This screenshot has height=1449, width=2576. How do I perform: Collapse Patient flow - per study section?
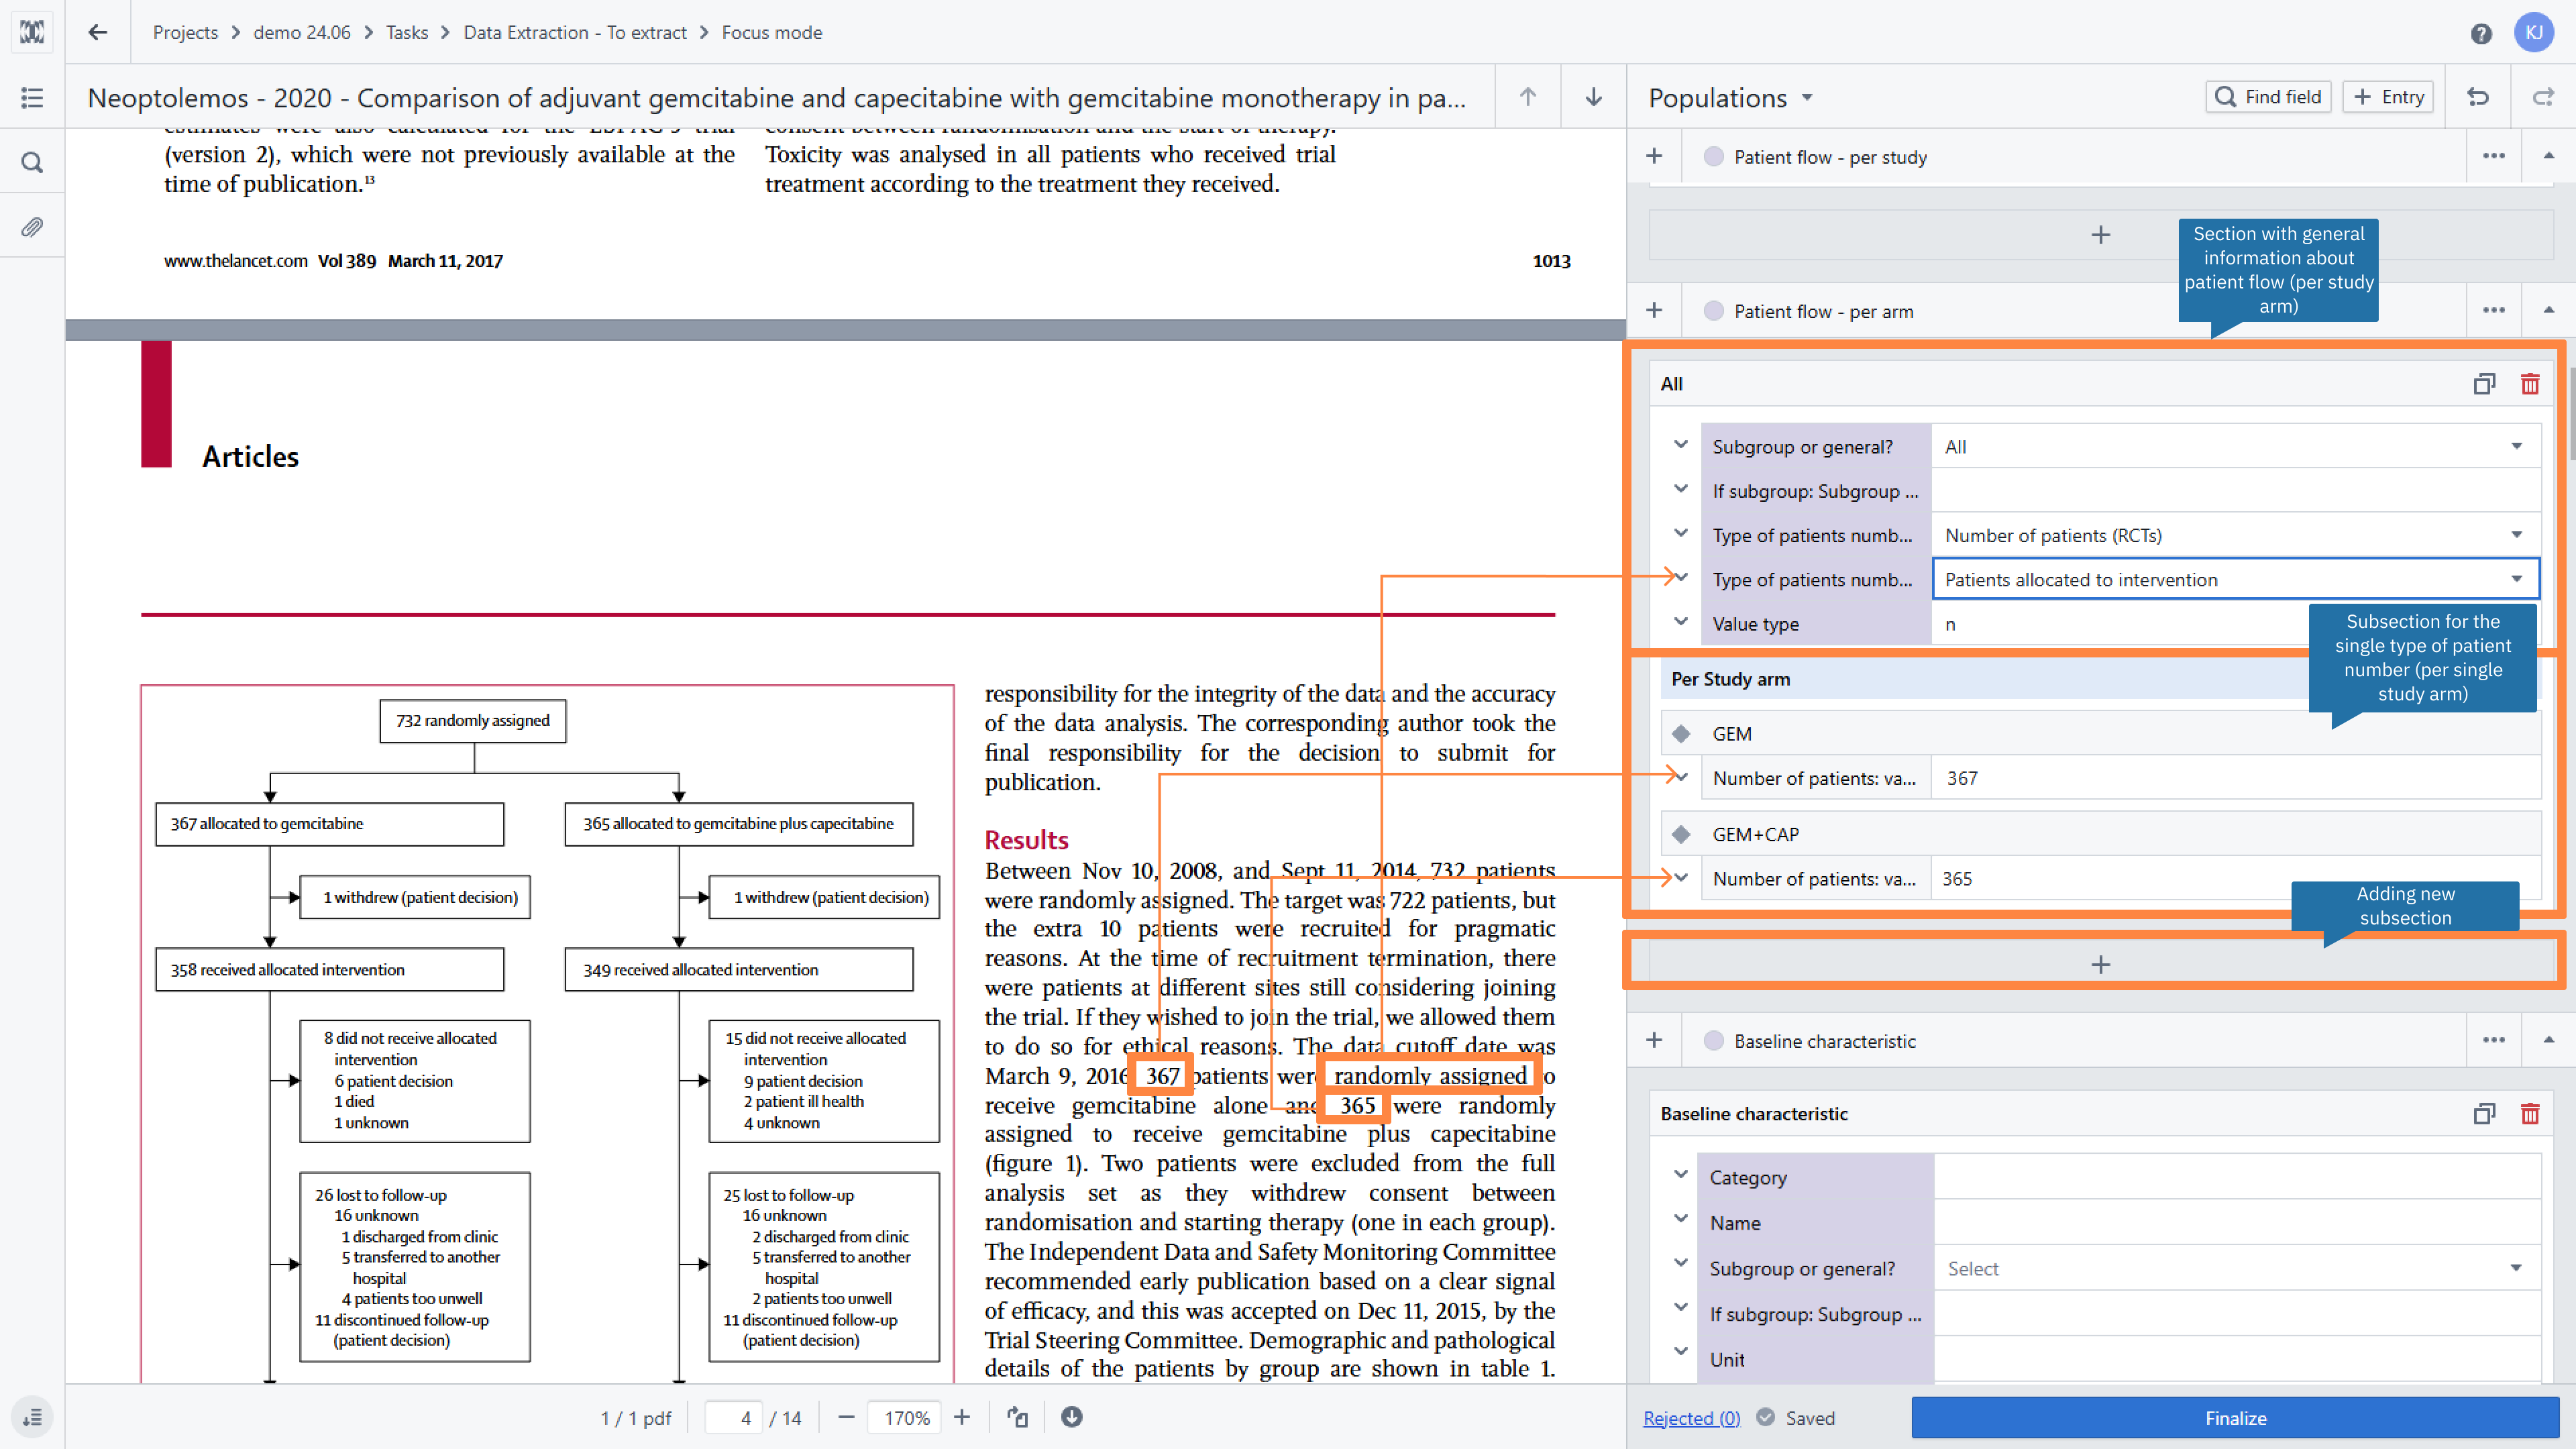point(2548,156)
